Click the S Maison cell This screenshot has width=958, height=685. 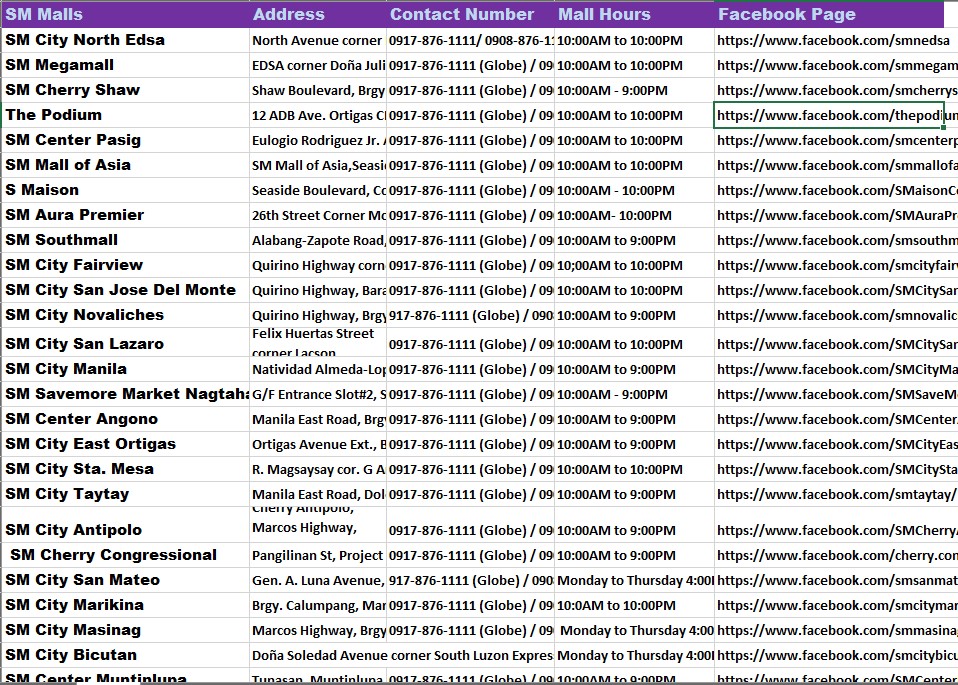[125, 191]
